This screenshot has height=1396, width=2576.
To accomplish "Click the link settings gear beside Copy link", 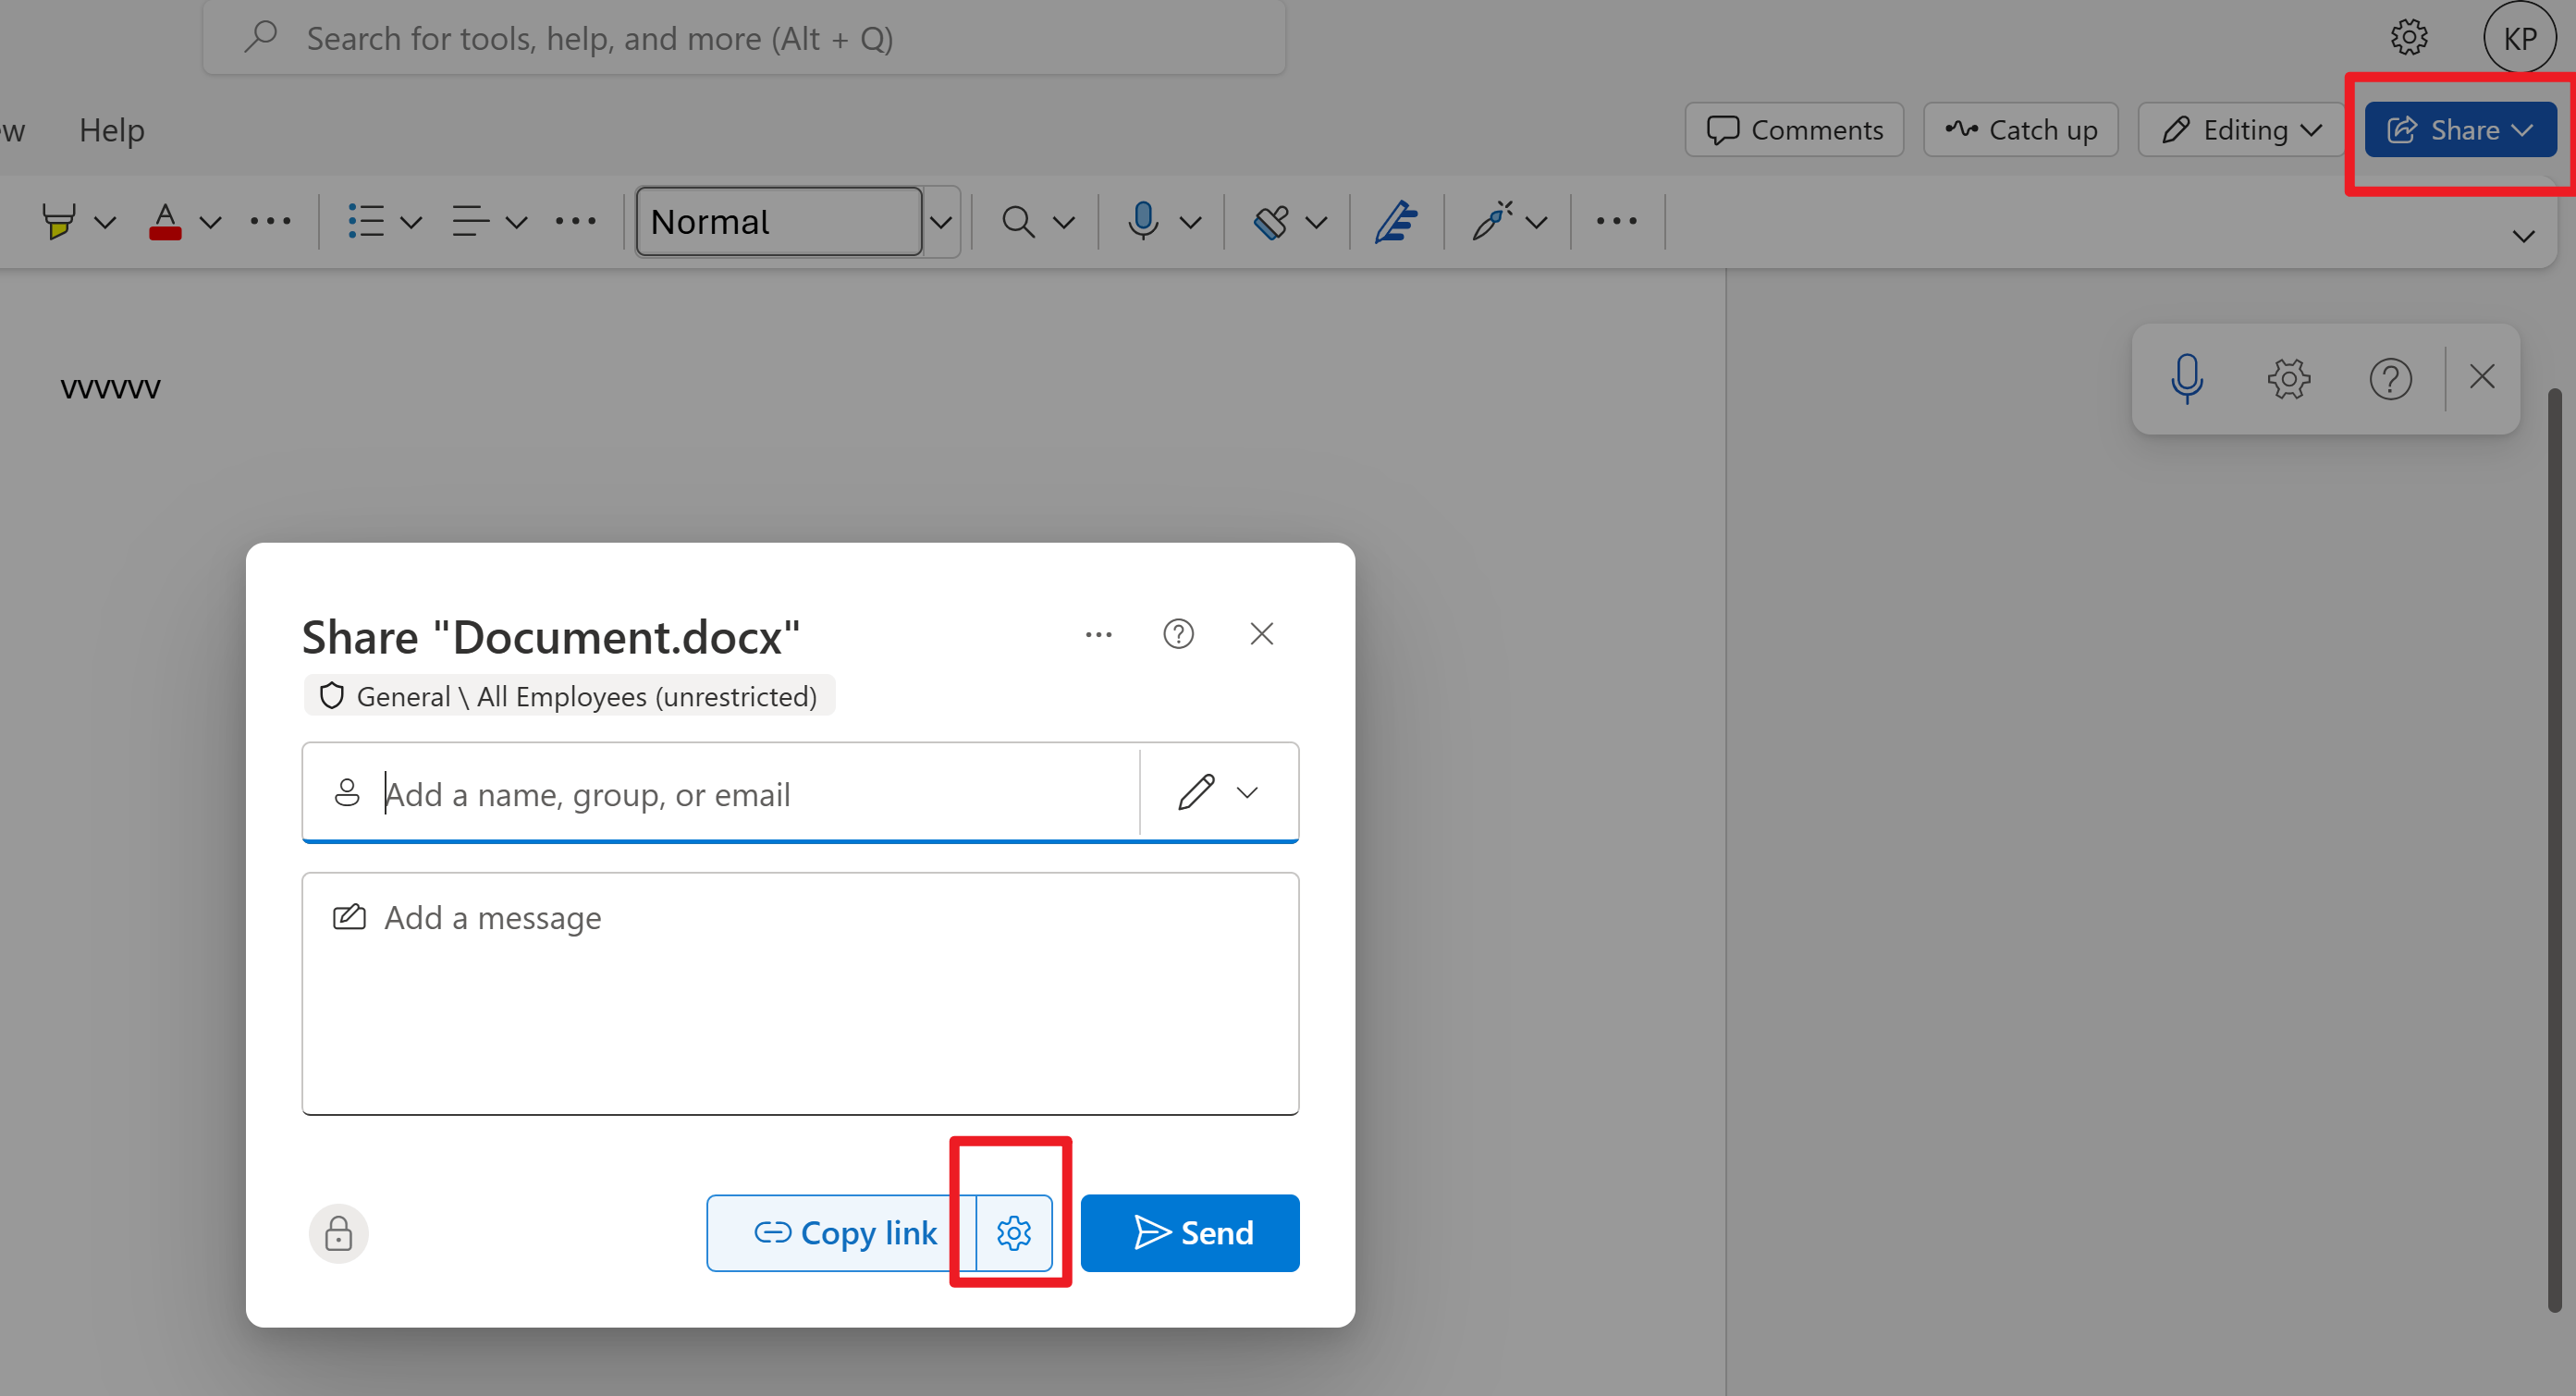I will point(1013,1232).
